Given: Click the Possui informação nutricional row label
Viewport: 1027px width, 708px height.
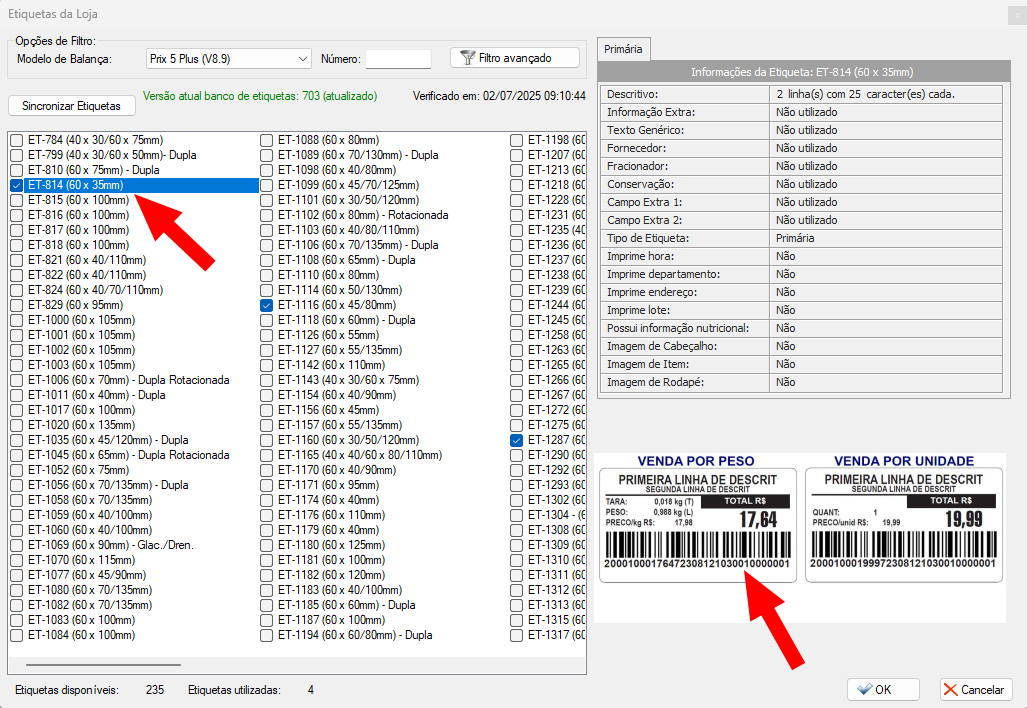Looking at the screenshot, I should 678,328.
